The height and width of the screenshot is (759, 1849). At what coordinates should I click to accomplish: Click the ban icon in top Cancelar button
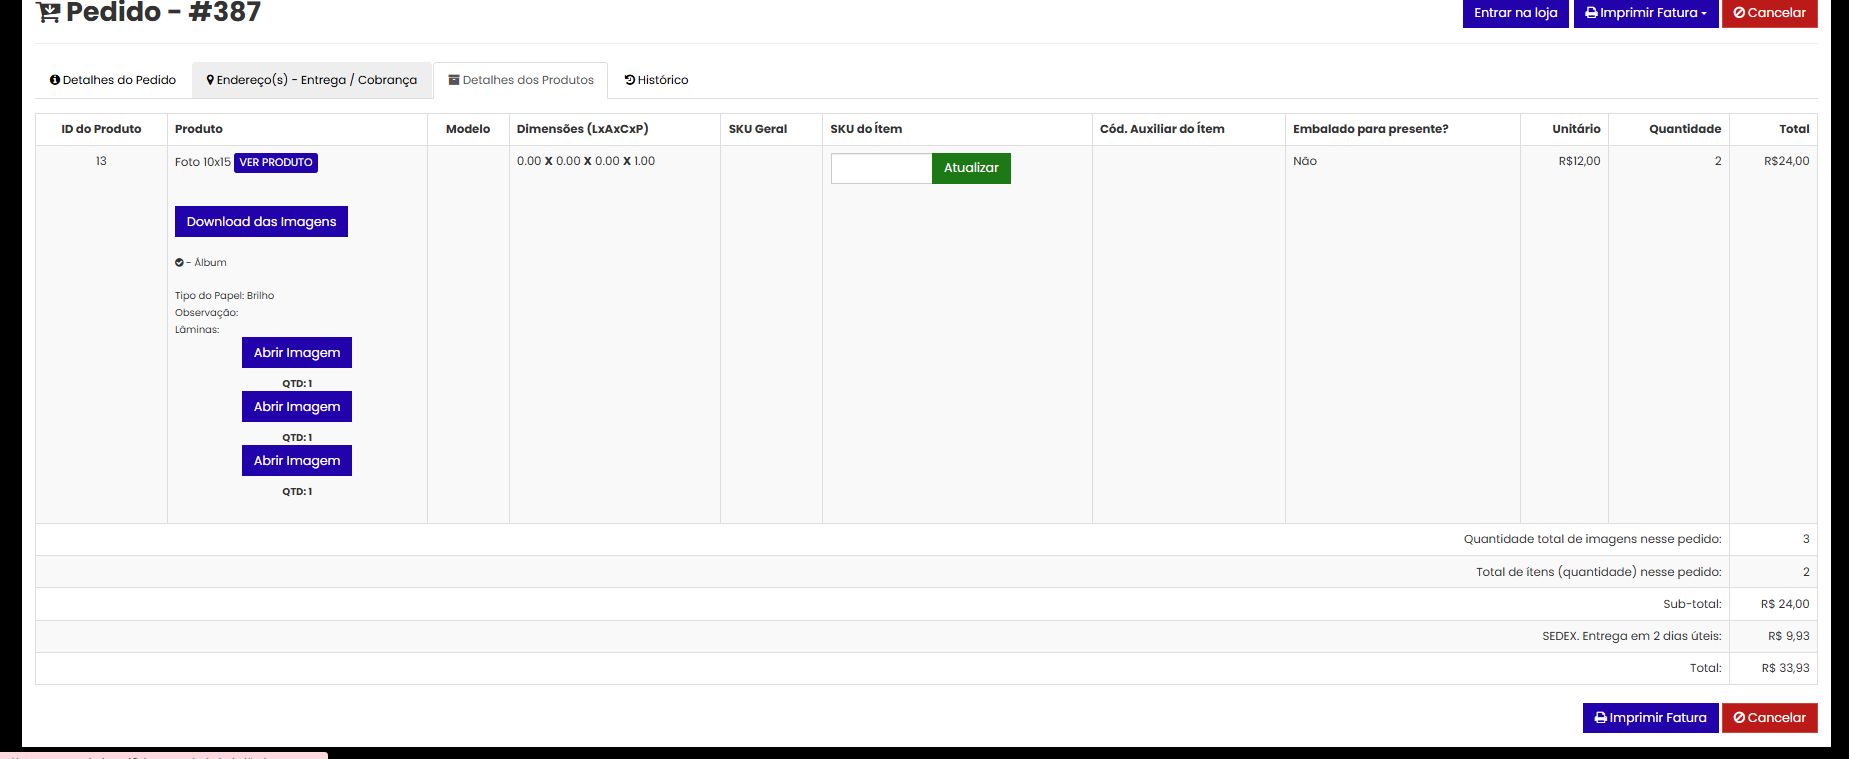pos(1739,13)
